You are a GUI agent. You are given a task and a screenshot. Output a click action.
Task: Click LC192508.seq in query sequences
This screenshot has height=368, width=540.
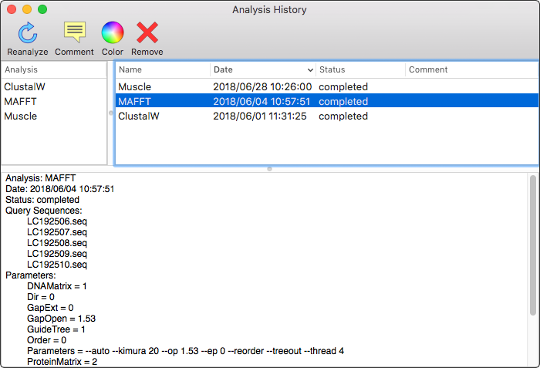click(57, 243)
